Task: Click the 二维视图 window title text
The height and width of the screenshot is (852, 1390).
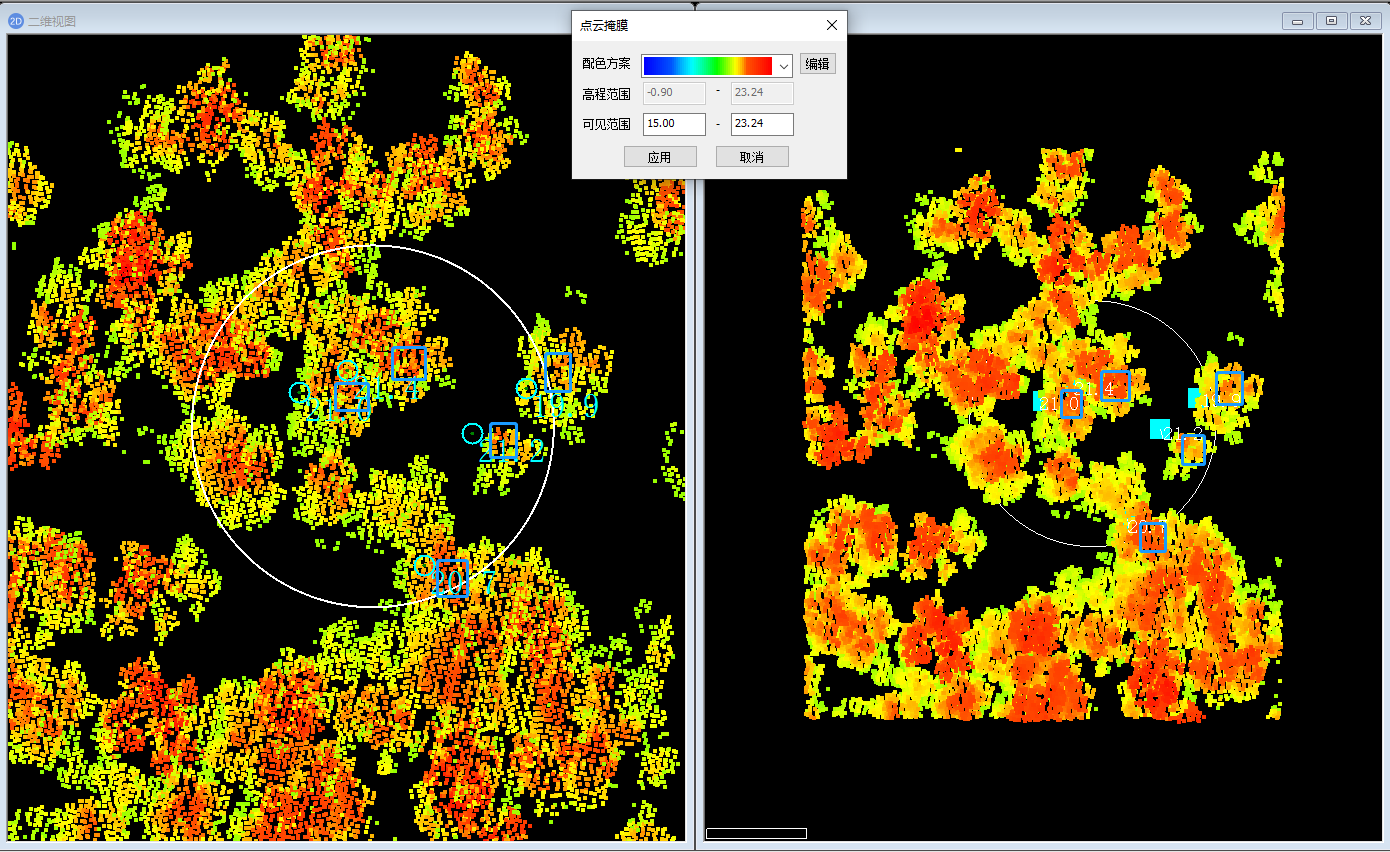Action: click(x=51, y=21)
